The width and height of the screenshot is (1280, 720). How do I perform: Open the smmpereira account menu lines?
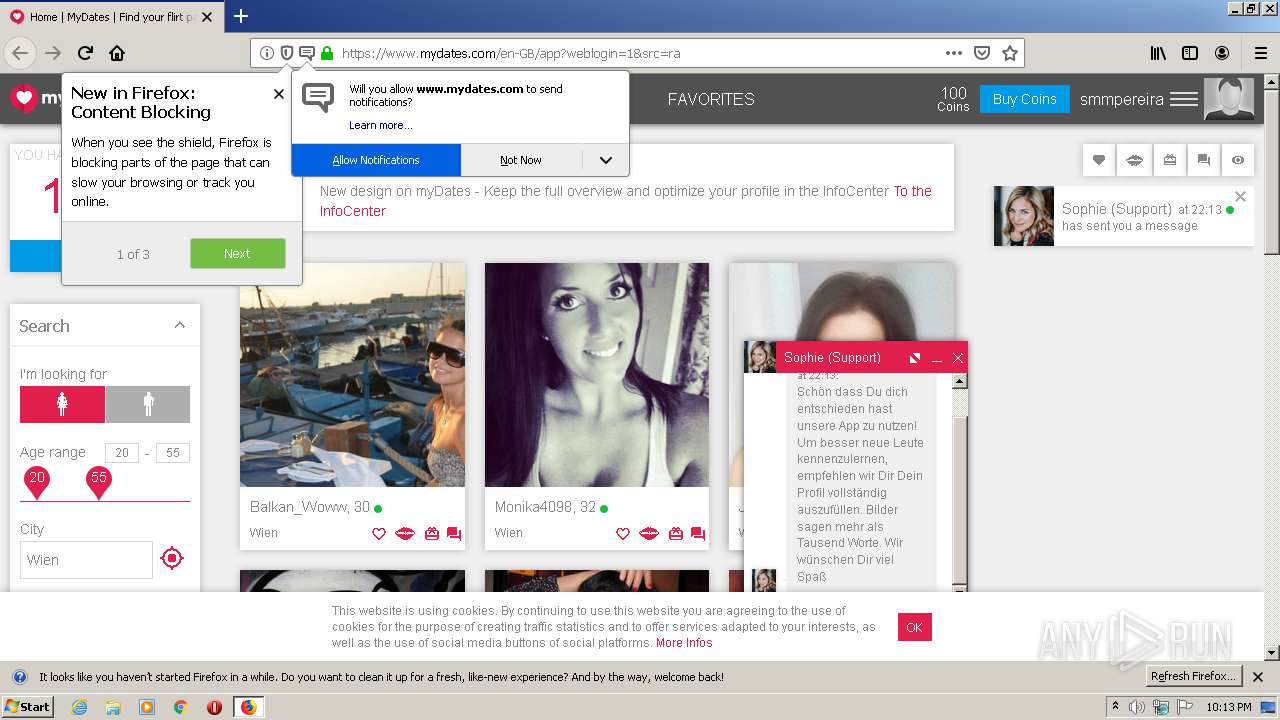[x=1184, y=99]
